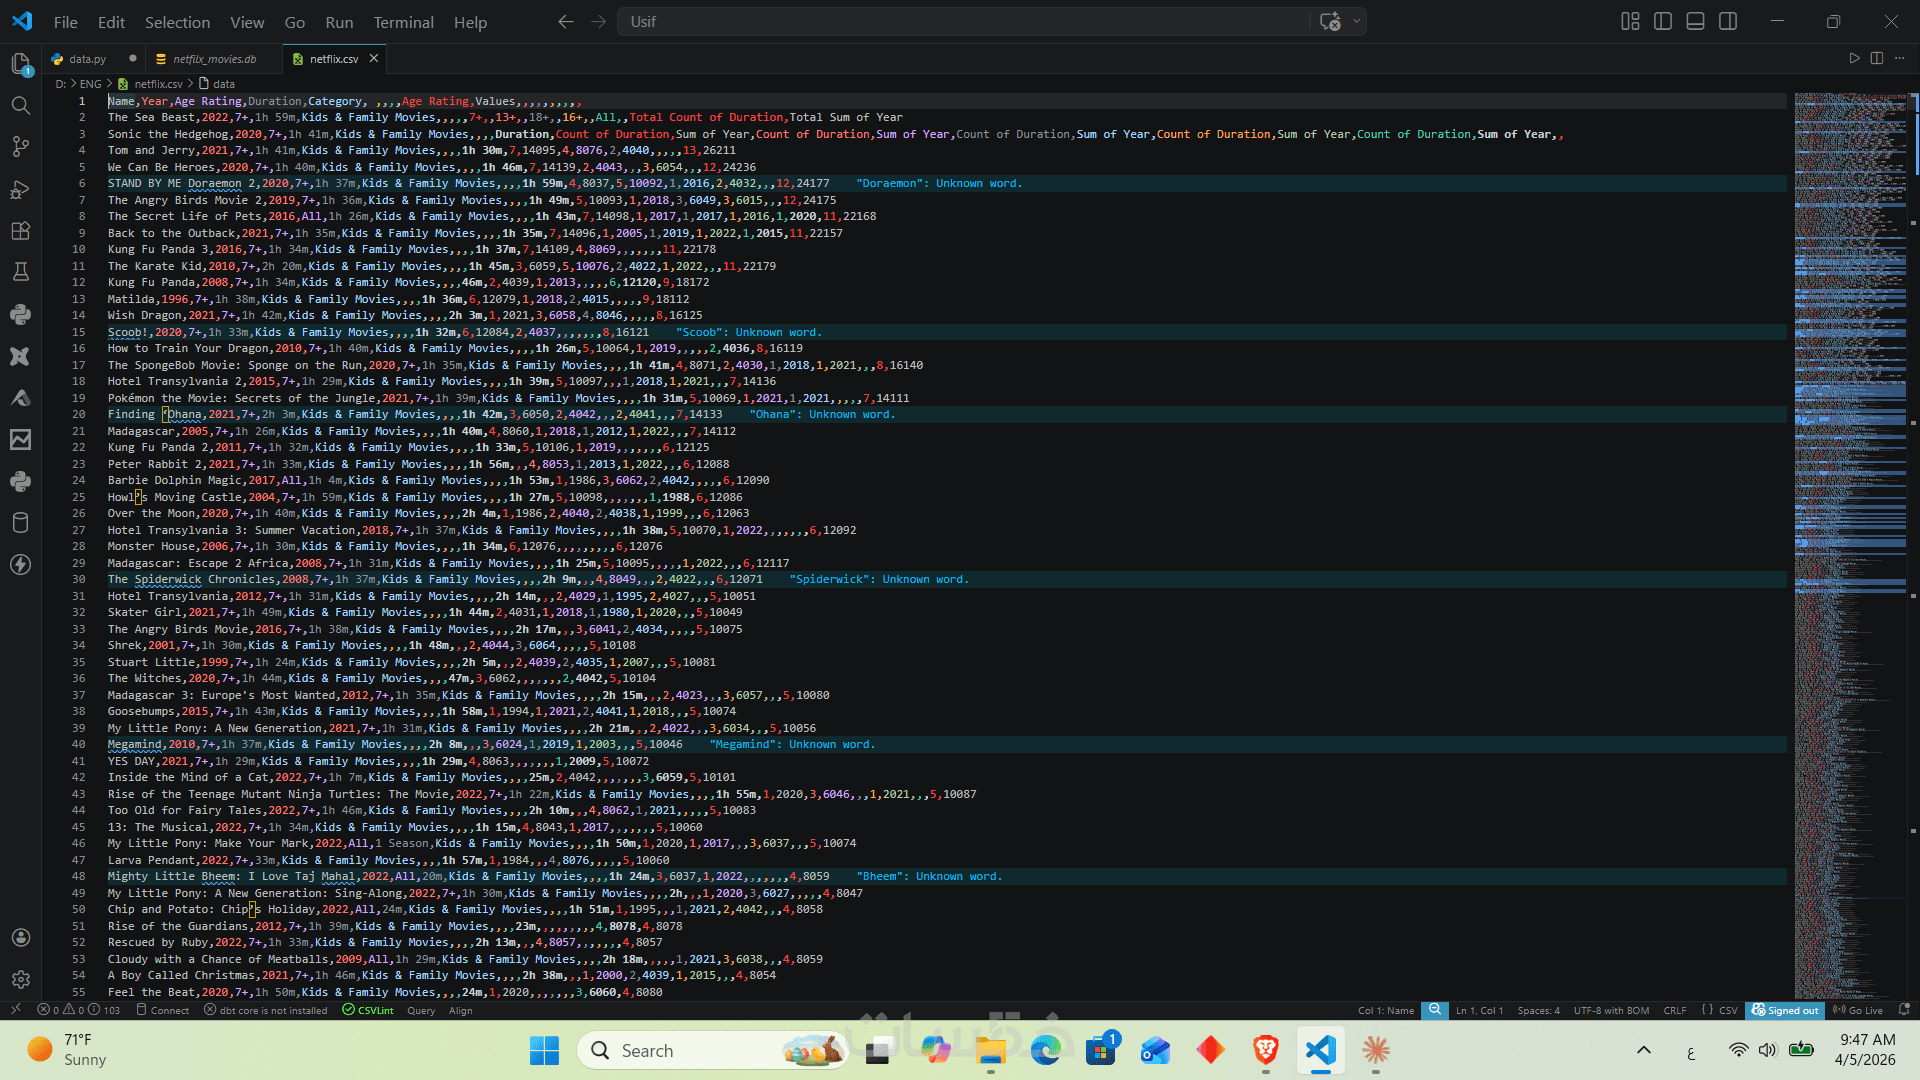1920x1080 pixels.
Task: Switch to the data.py tab
Action: pos(87,59)
